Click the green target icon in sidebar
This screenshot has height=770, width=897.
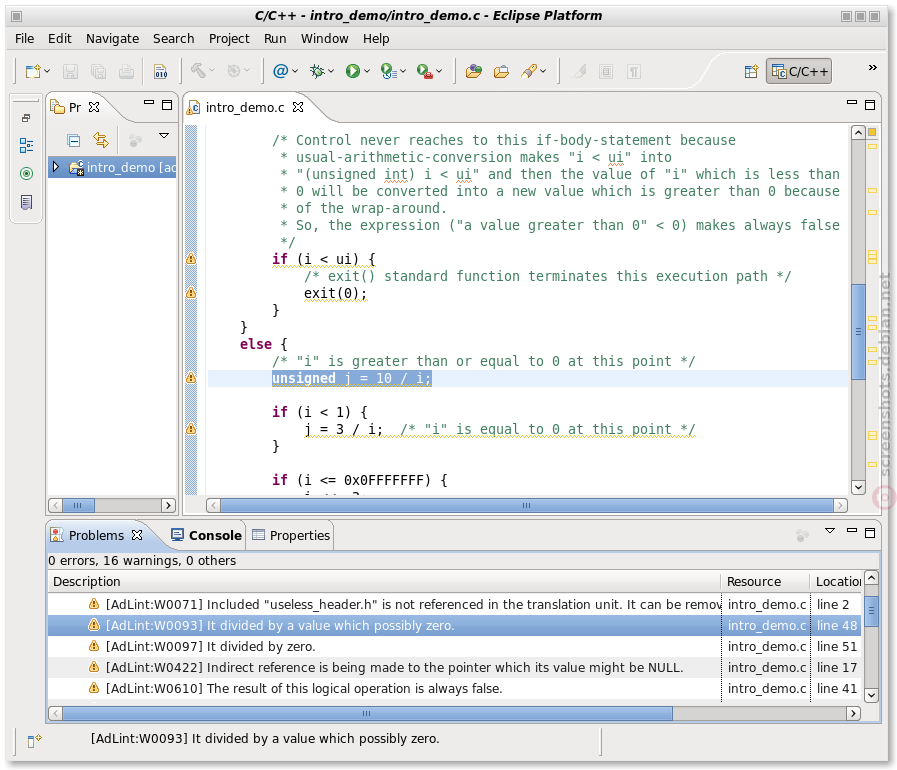(x=26, y=173)
